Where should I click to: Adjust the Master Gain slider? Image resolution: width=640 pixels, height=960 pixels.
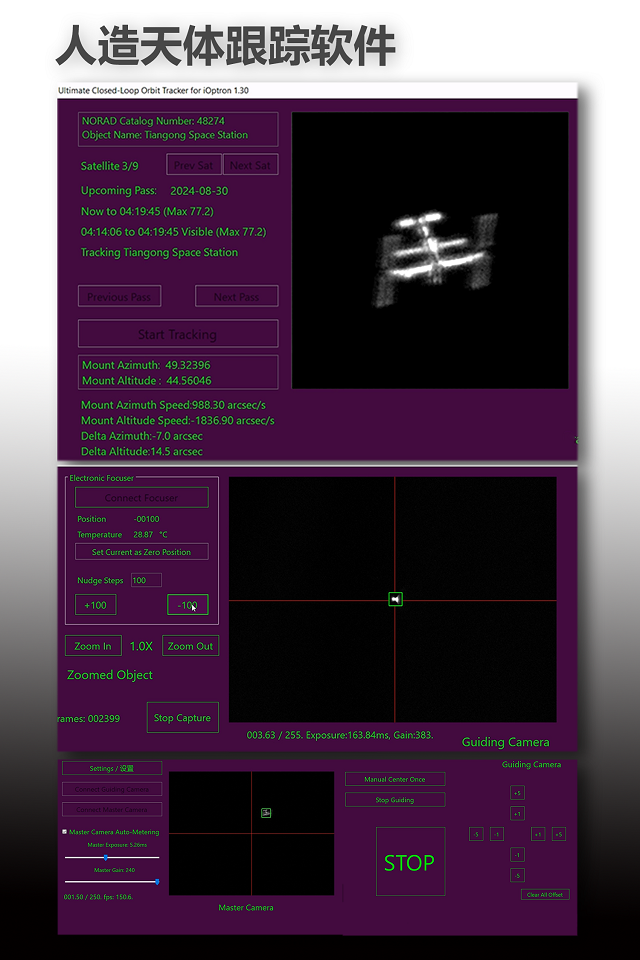click(x=156, y=882)
